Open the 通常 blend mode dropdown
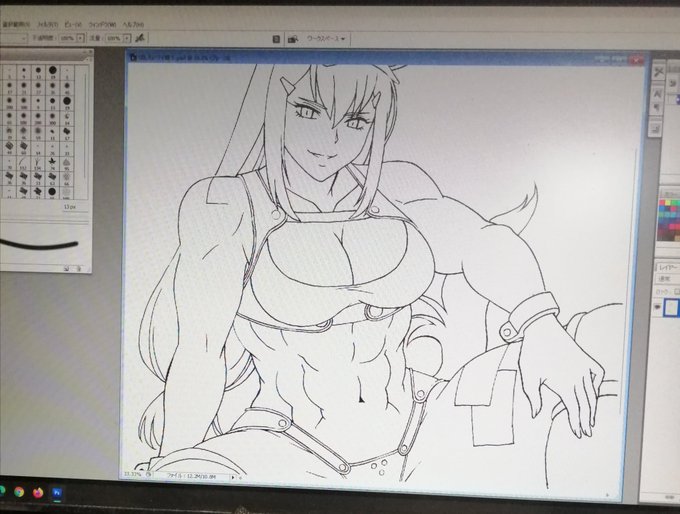 pyautogui.click(x=667, y=279)
